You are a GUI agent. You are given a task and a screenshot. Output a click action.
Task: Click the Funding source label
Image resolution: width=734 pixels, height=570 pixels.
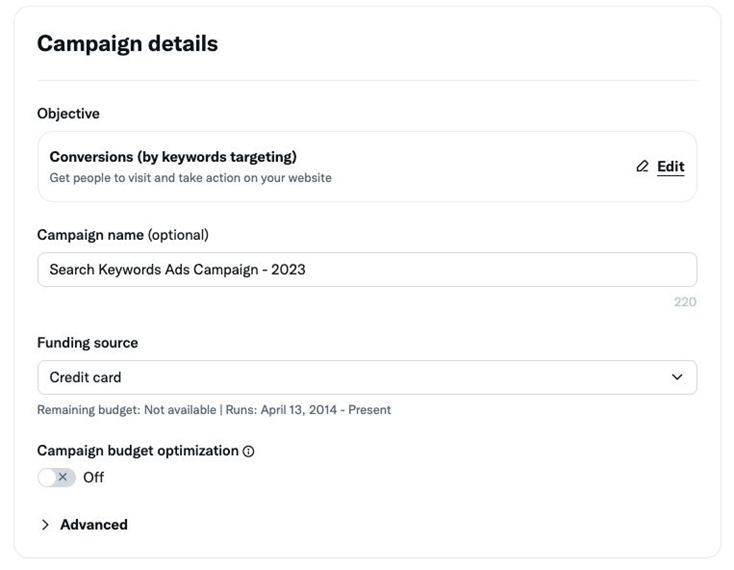tap(87, 342)
